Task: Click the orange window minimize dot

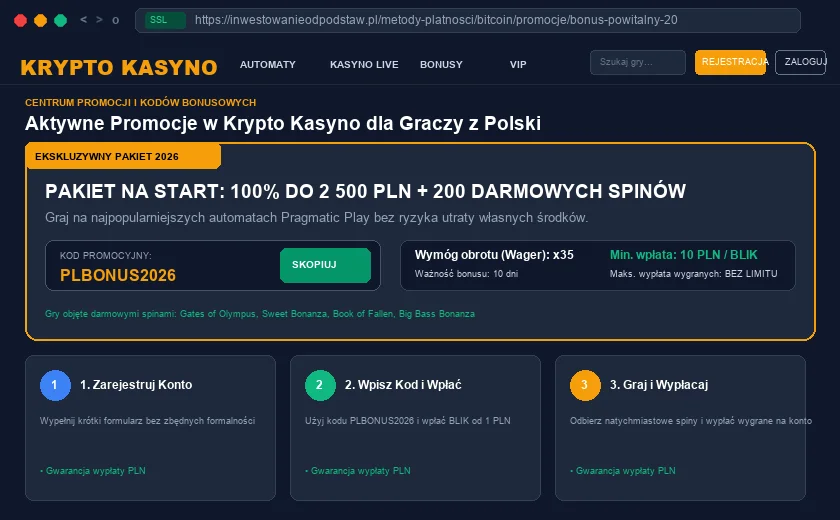Action: [x=40, y=20]
